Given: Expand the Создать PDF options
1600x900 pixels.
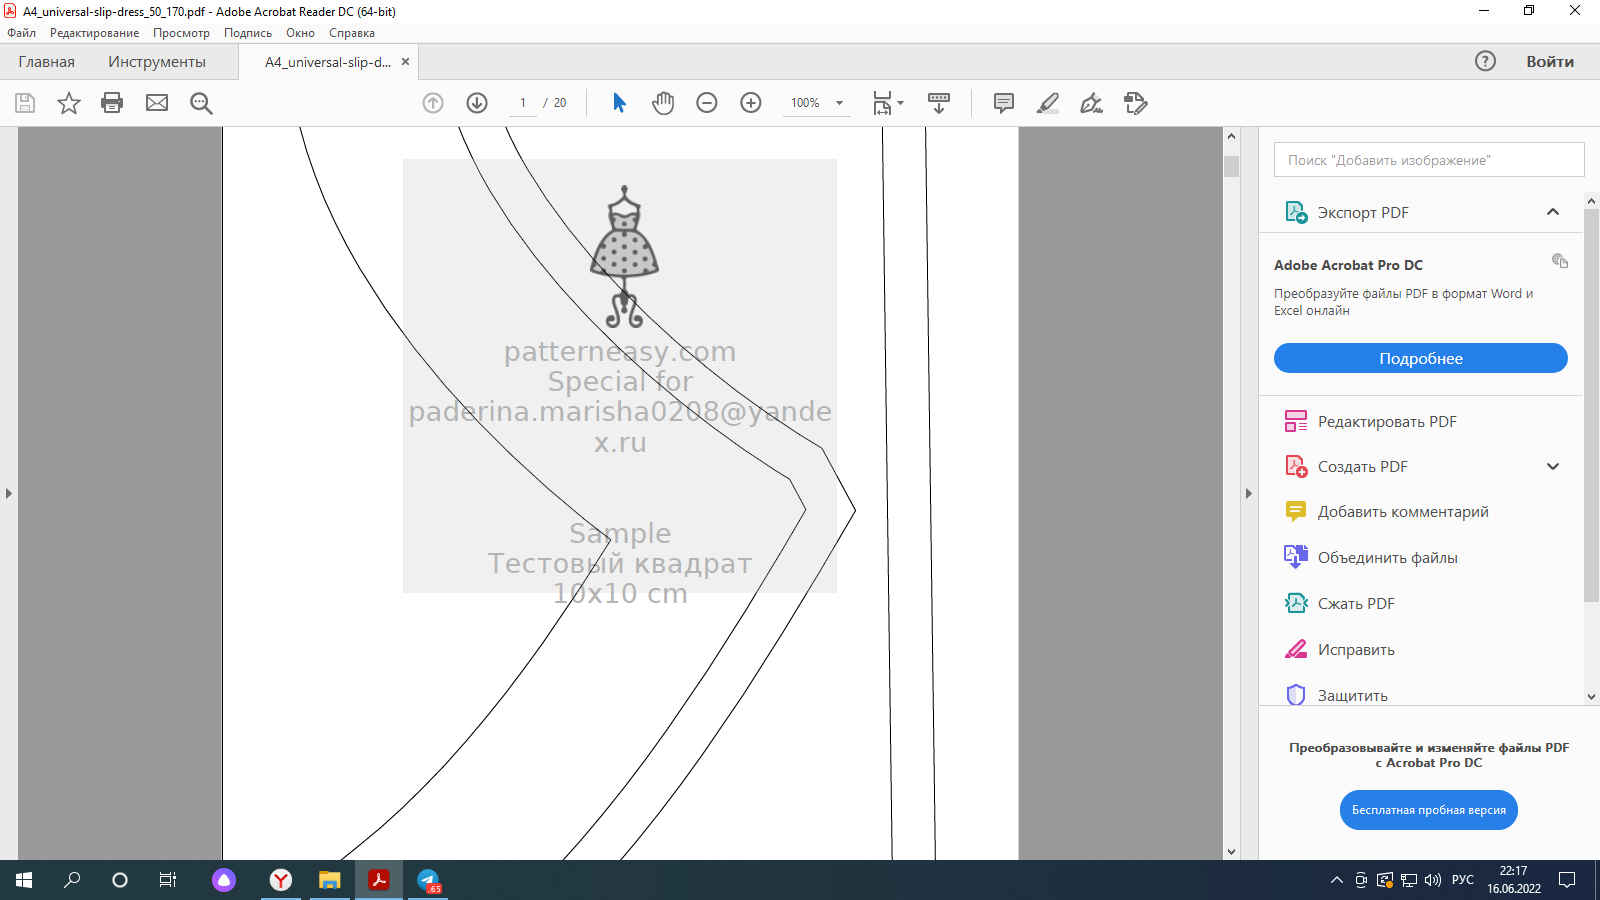Looking at the screenshot, I should 1552,466.
